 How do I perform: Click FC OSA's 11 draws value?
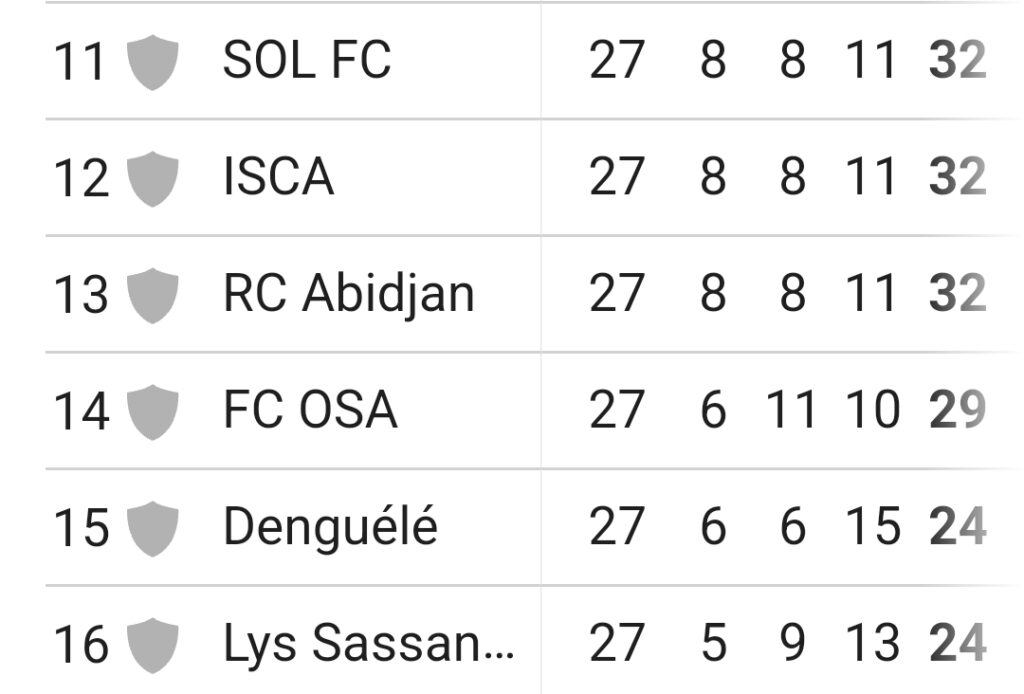[792, 409]
